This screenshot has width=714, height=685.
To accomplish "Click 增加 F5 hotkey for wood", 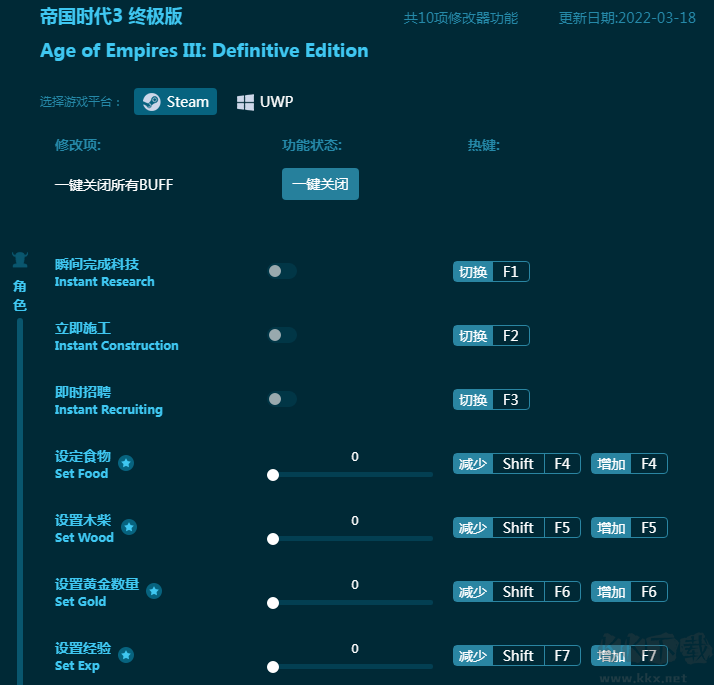I will point(629,528).
